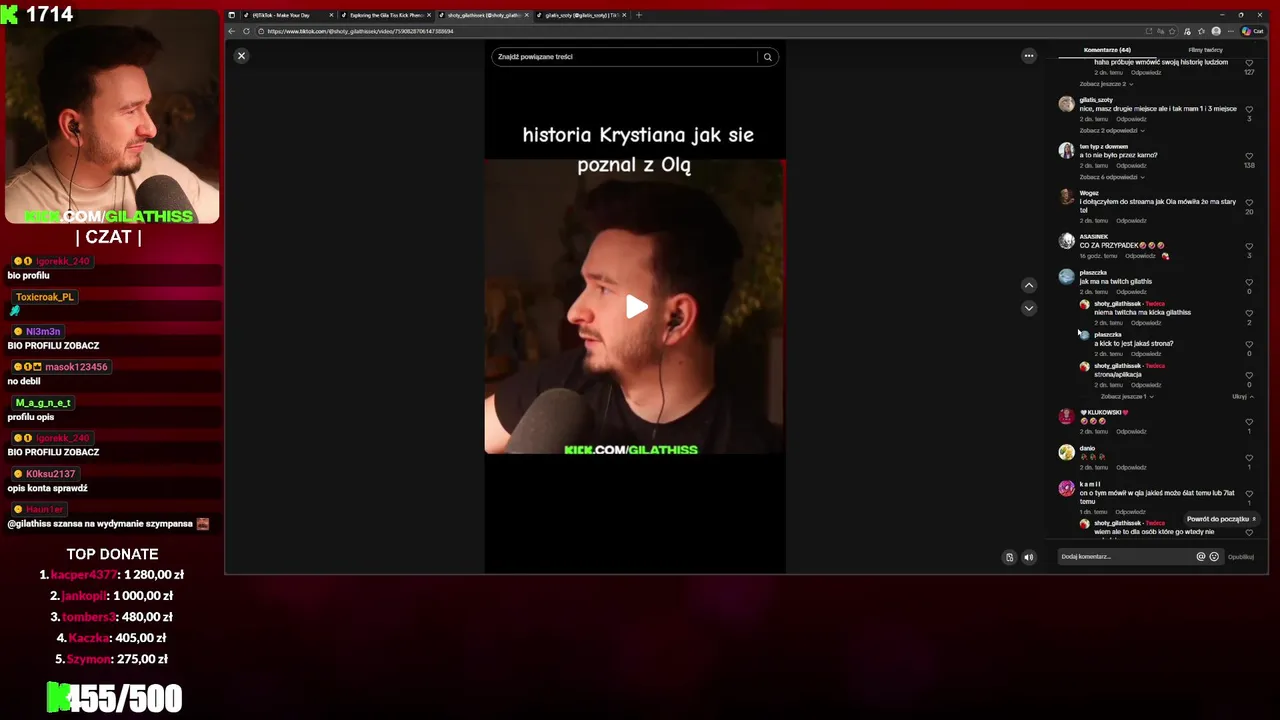
Task: Click the browser back arrow
Action: click(x=232, y=31)
